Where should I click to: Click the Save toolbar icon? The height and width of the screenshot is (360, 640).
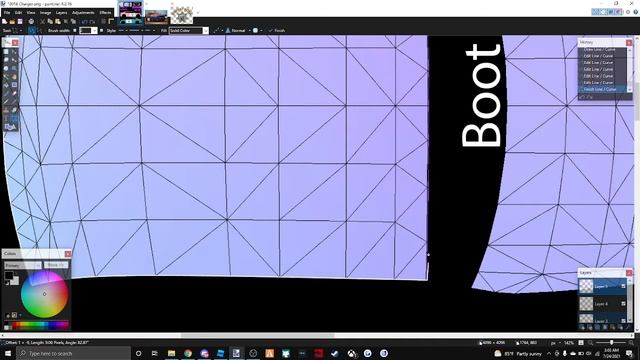click(20, 22)
